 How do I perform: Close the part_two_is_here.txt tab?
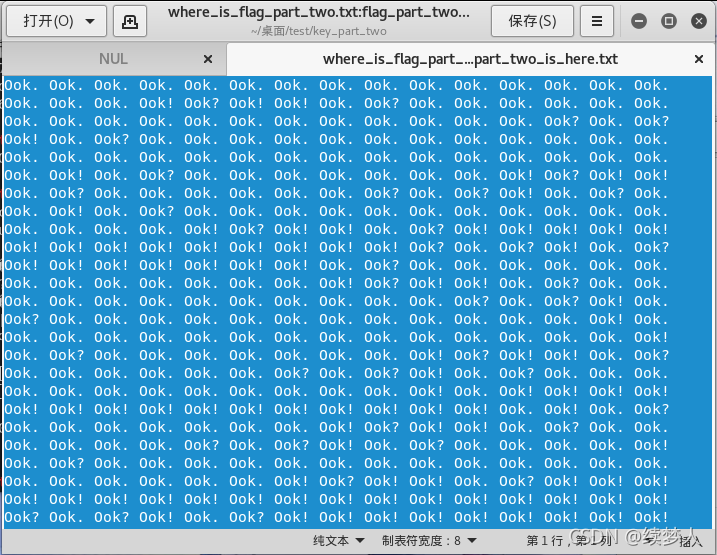(699, 59)
